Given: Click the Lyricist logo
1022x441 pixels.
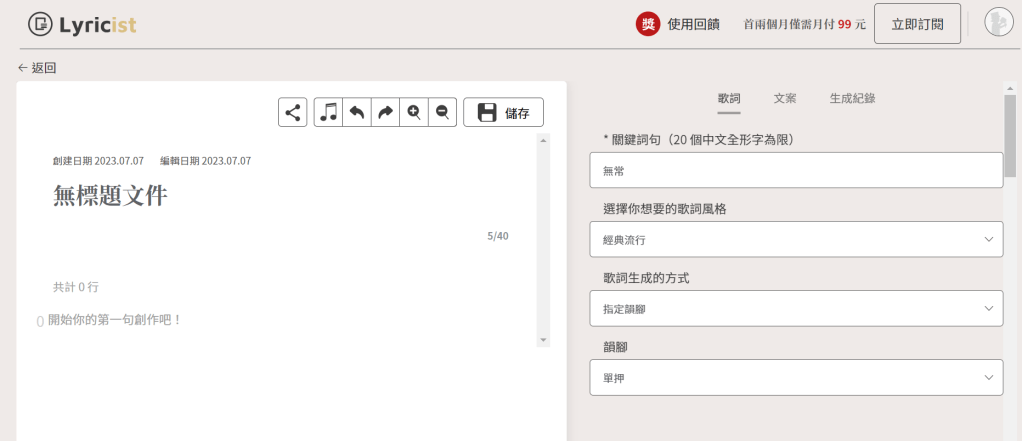Looking at the screenshot, I should point(83,24).
